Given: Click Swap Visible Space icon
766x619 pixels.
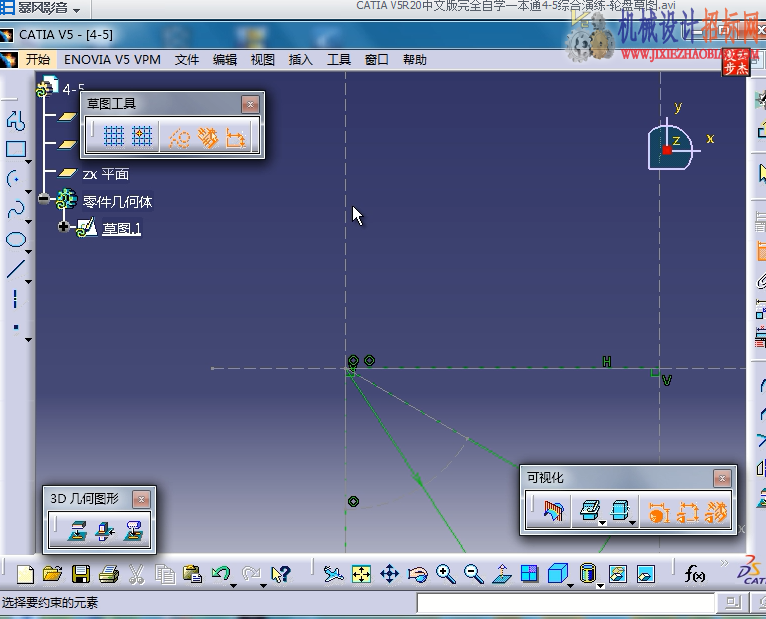Looking at the screenshot, I should point(646,574).
